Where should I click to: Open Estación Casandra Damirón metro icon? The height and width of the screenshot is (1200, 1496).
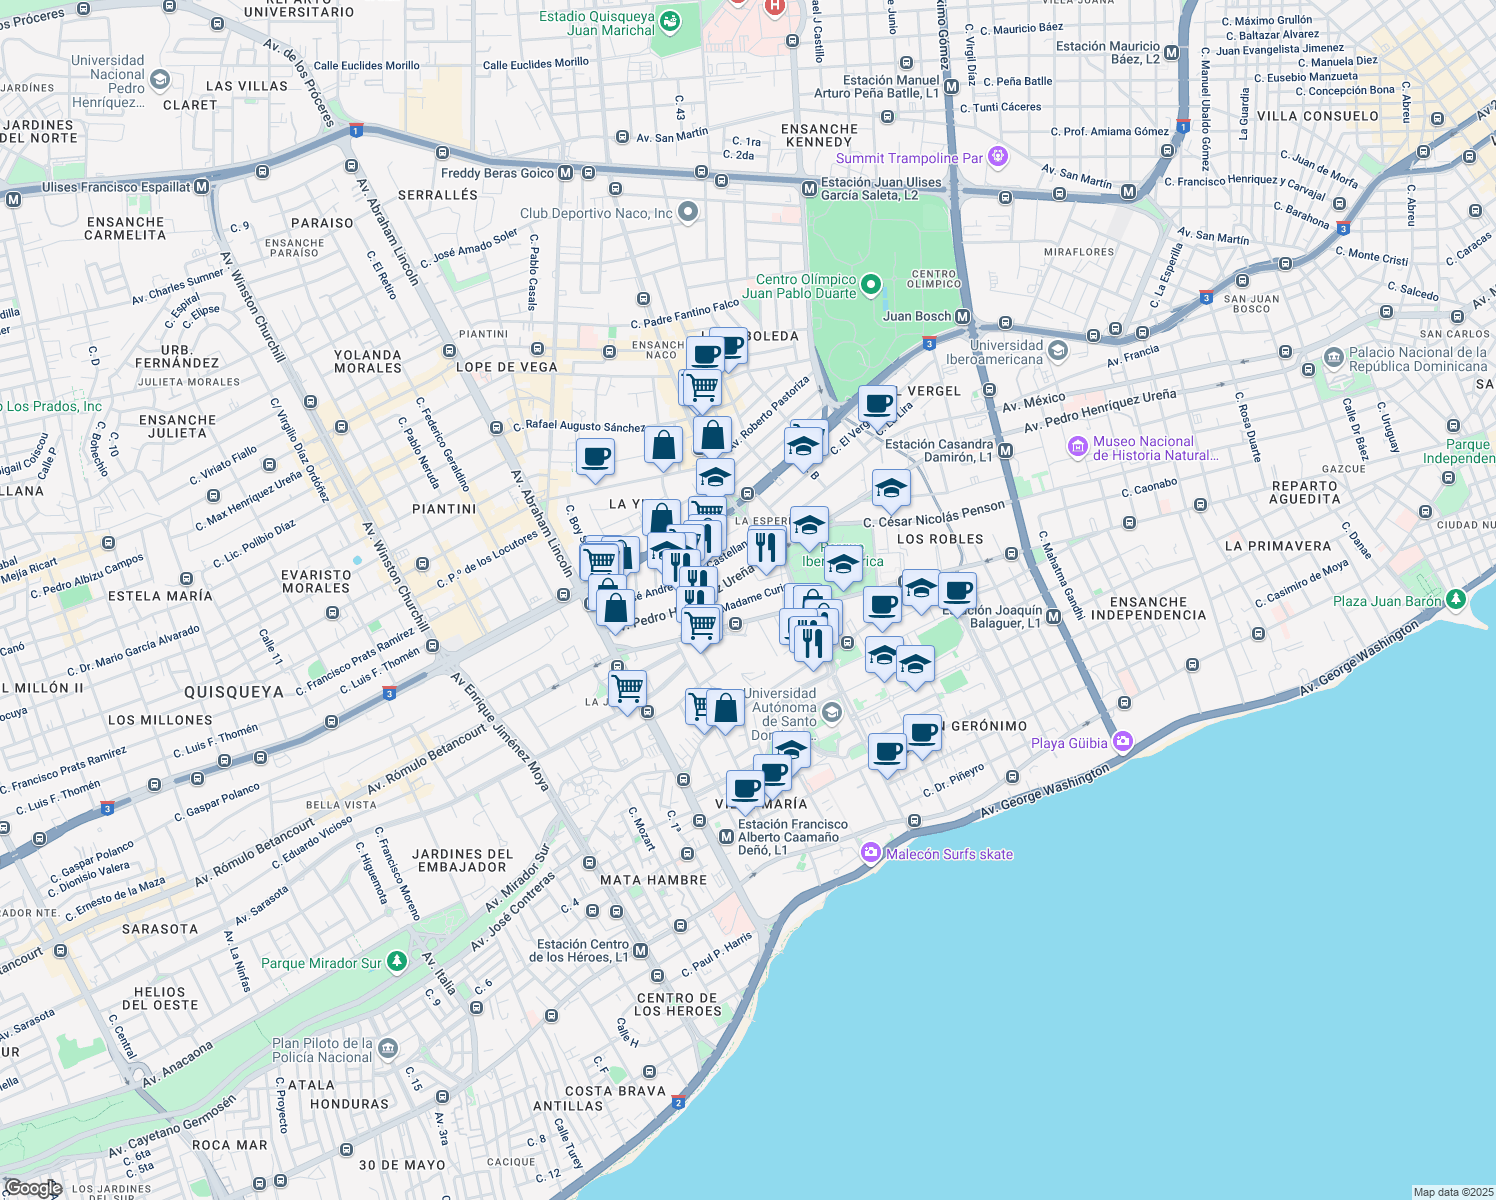point(1006,451)
